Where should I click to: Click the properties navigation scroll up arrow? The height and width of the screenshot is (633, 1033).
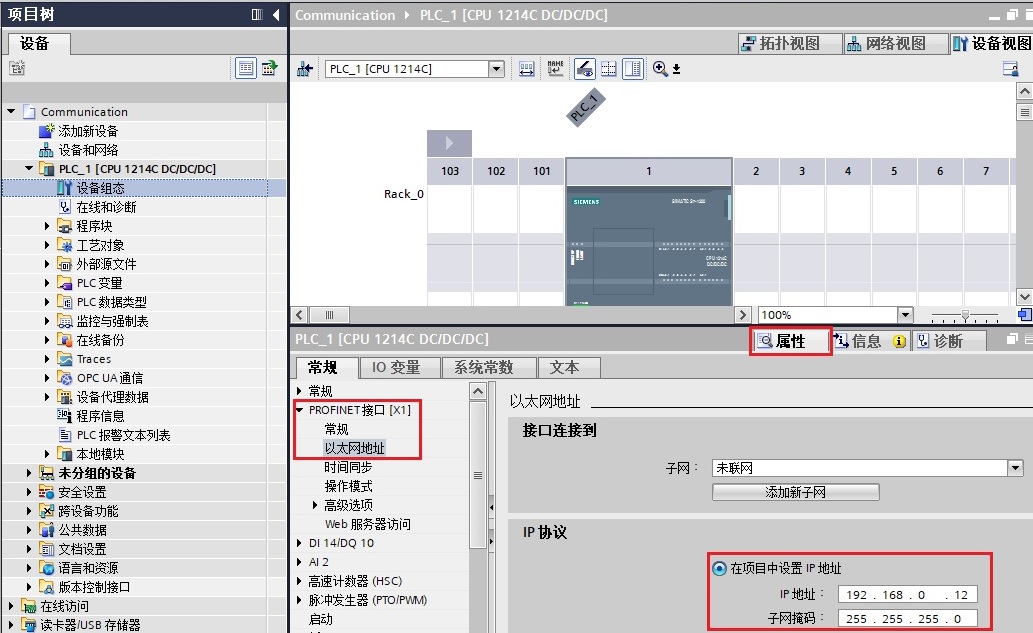tap(478, 391)
